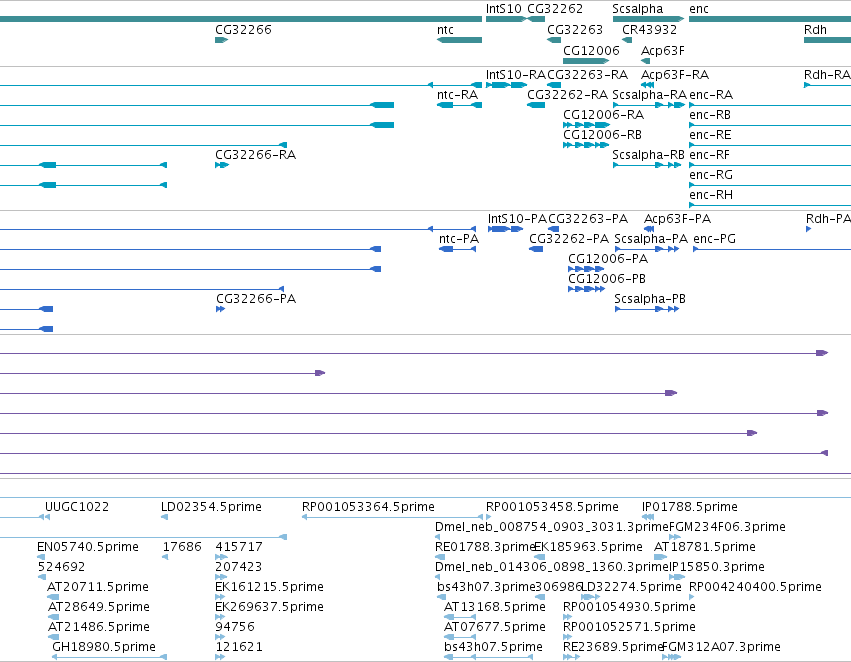Select the GH18980.5prime EST label

(x=104, y=648)
